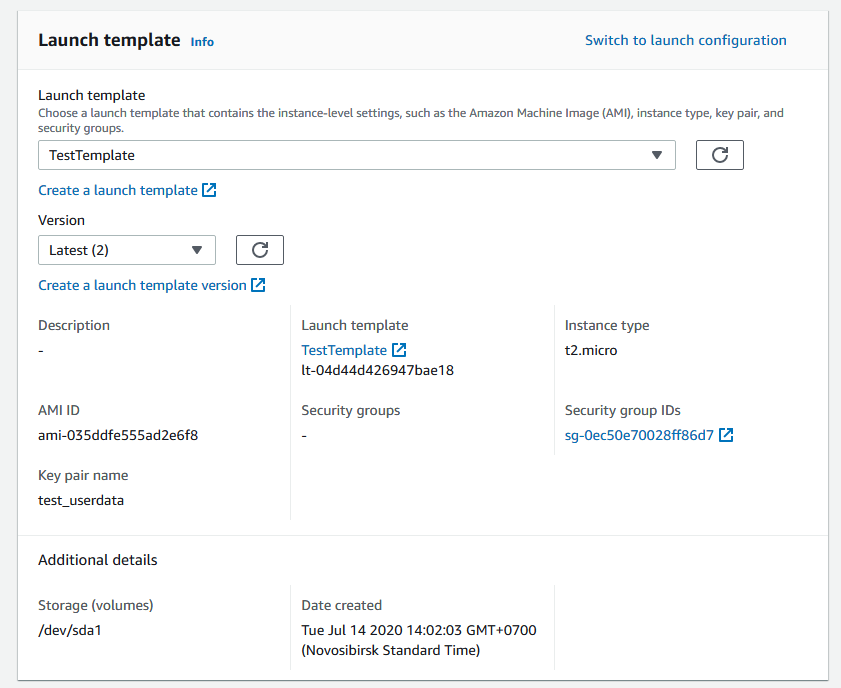This screenshot has height=688, width=841.
Task: Open the Create a launch template link
Action: (x=118, y=190)
